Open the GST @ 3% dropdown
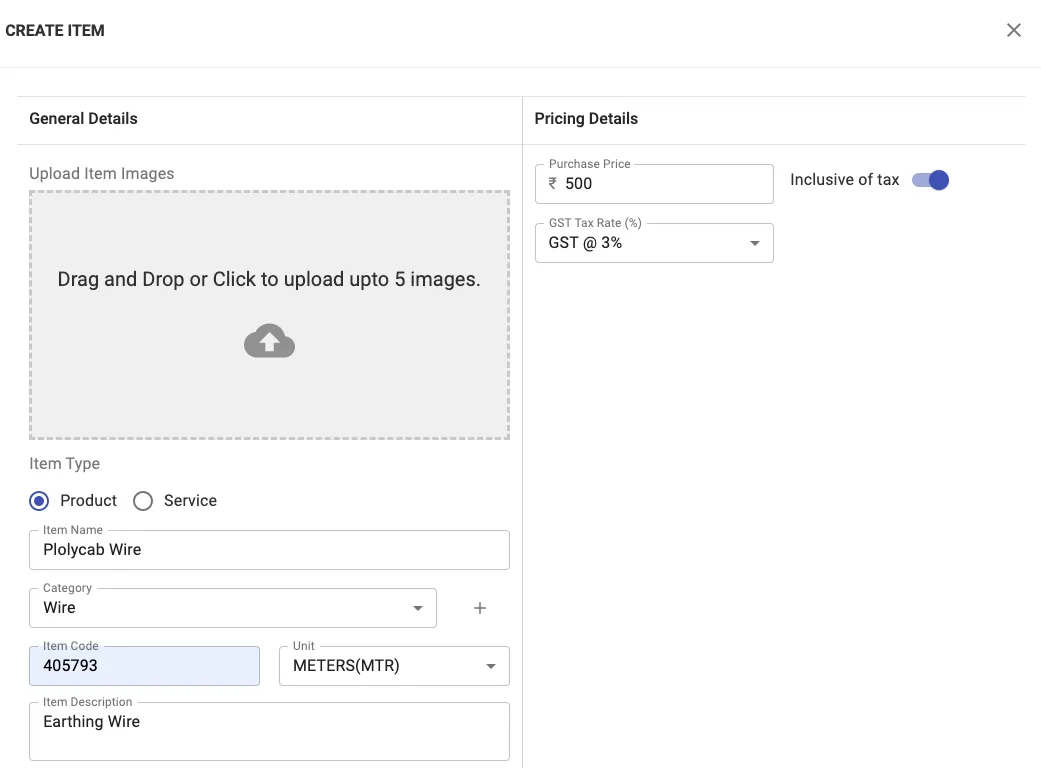Image resolution: width=1041 pixels, height=768 pixels. coord(640,243)
